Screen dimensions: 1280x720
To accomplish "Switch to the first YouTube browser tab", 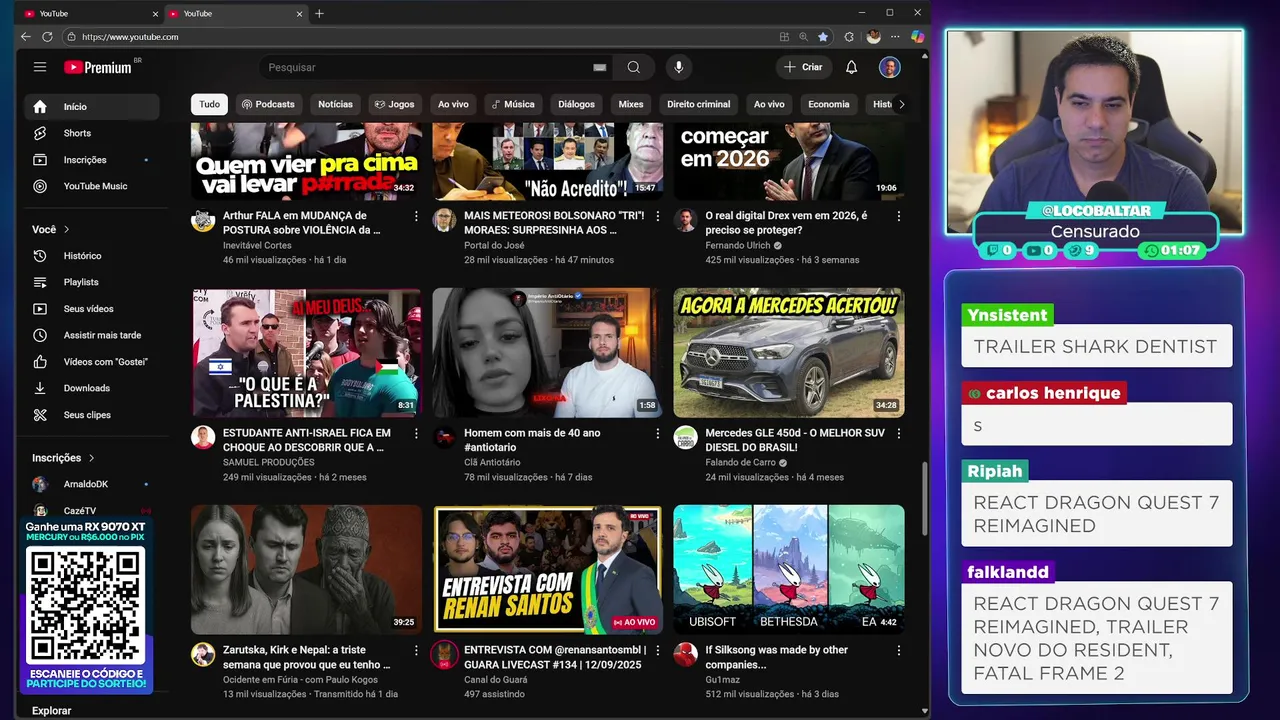I will pyautogui.click(x=90, y=14).
